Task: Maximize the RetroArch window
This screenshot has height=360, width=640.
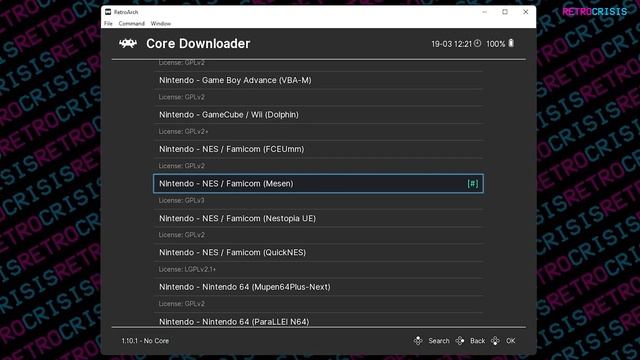Action: pos(505,12)
